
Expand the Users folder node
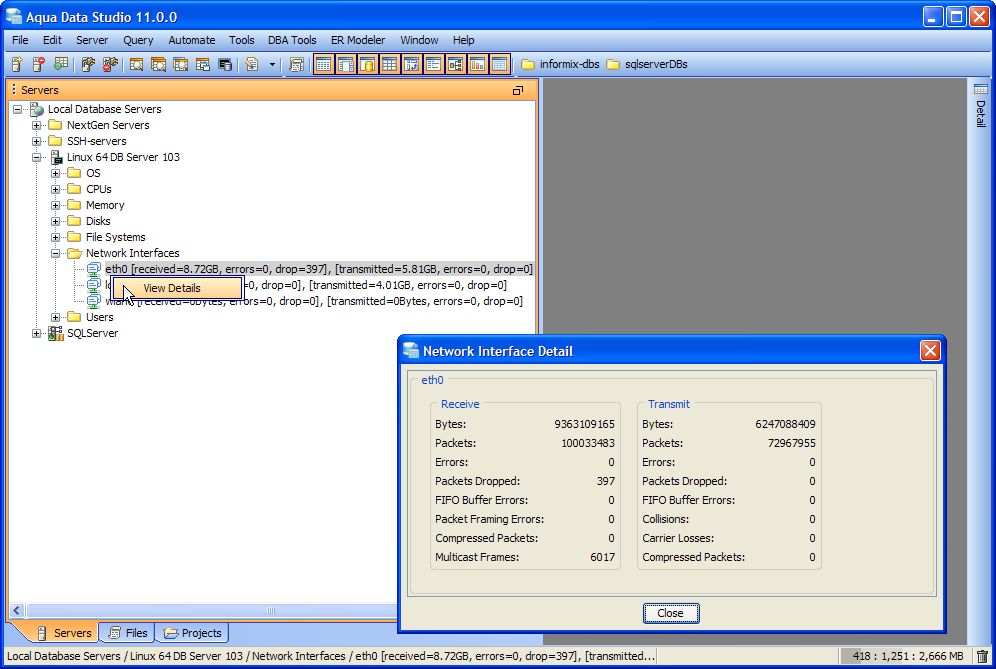point(56,317)
